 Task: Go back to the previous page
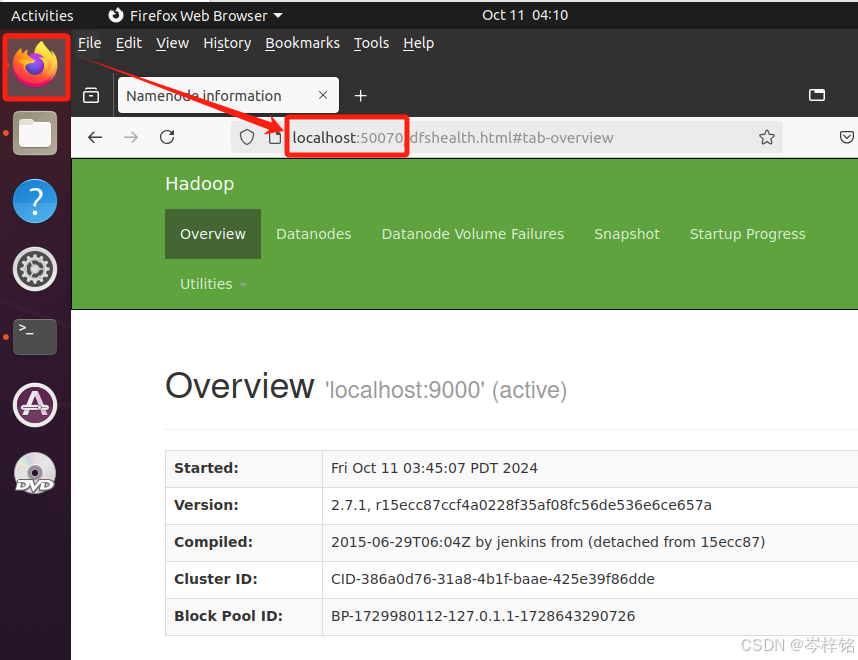point(95,137)
